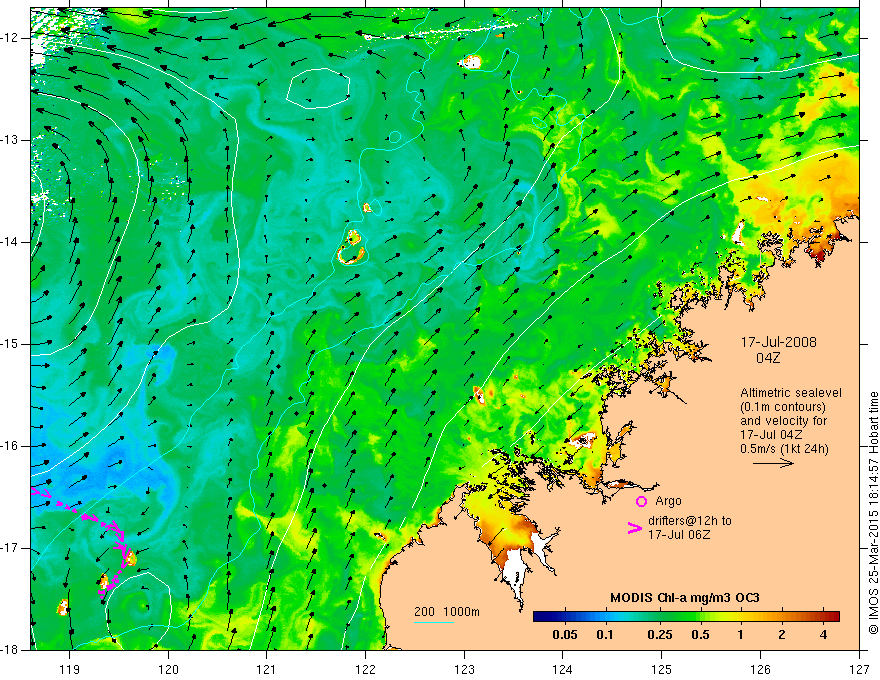The image size is (880, 680).
Task: Click the cyan 200 1000m isobath legend line
Action: pos(434,622)
